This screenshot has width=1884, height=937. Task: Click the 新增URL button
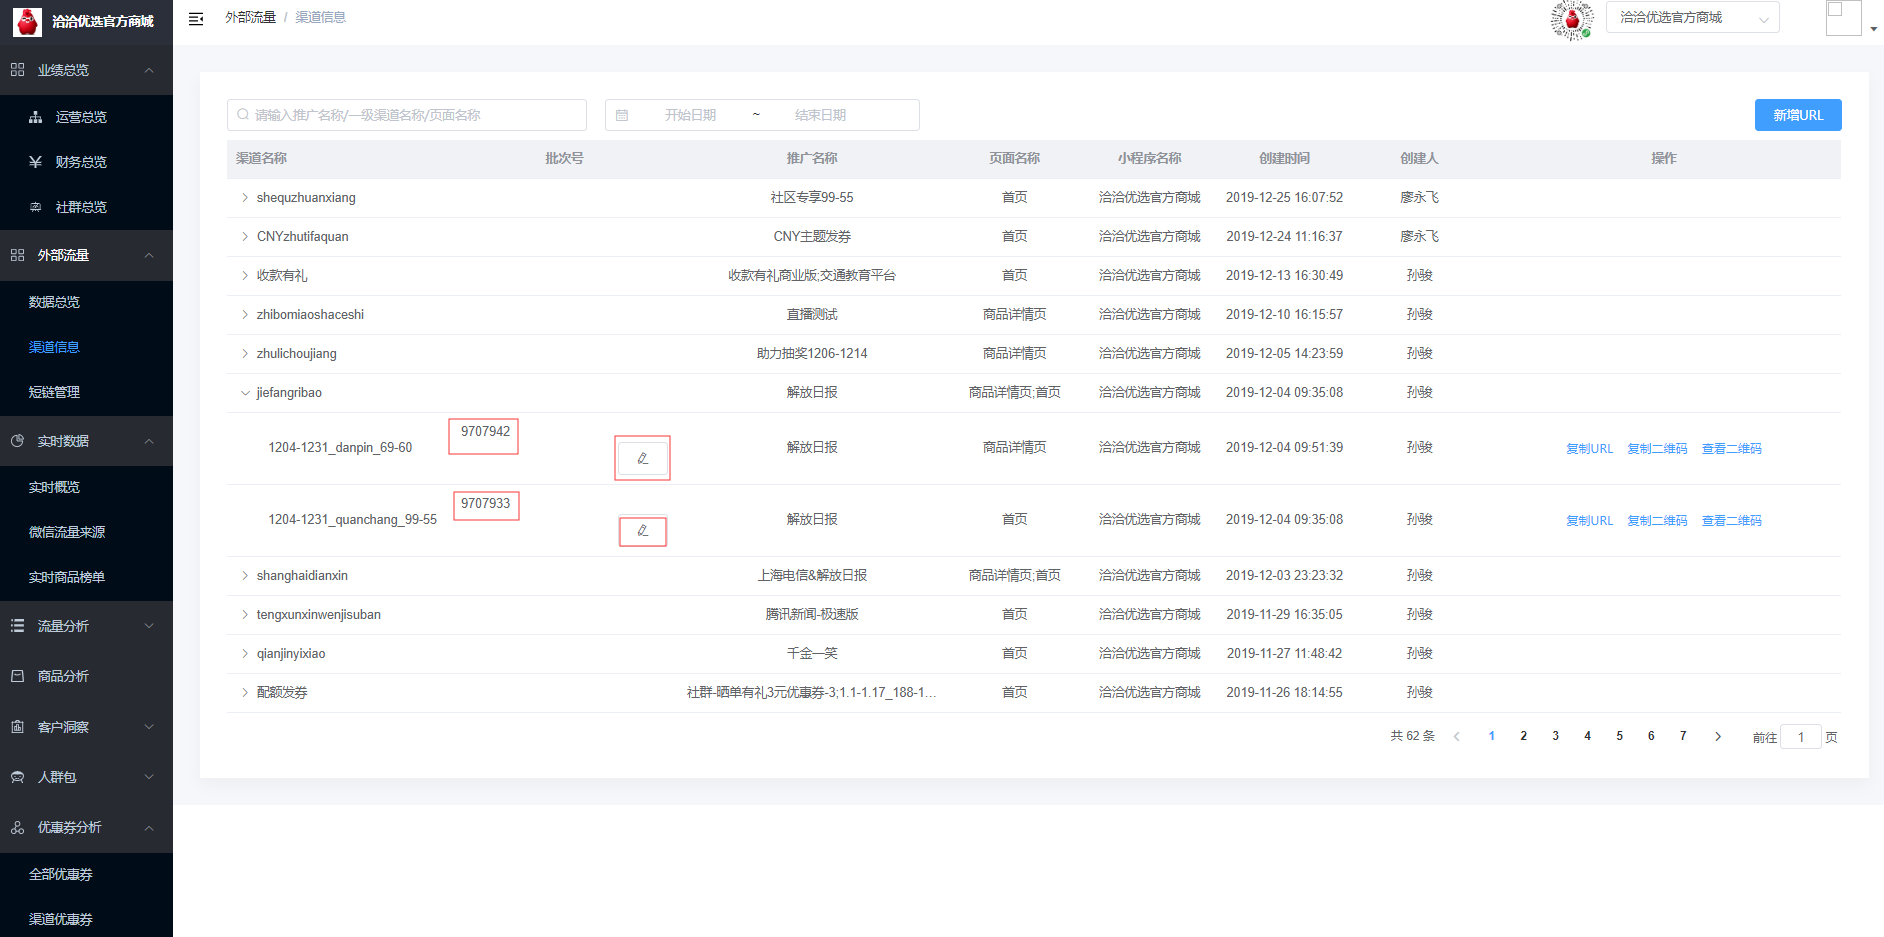coord(1797,115)
